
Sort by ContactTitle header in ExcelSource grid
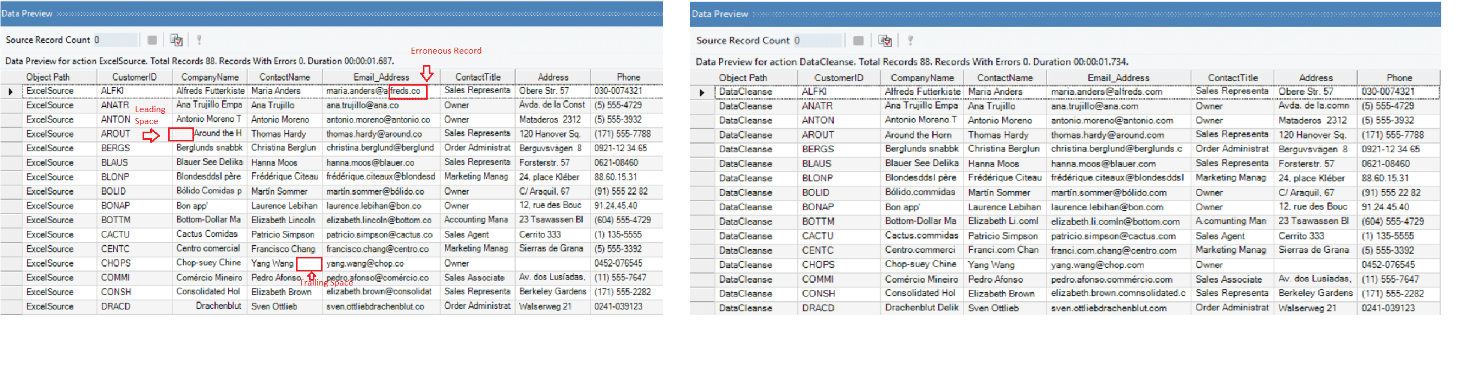pyautogui.click(x=478, y=77)
